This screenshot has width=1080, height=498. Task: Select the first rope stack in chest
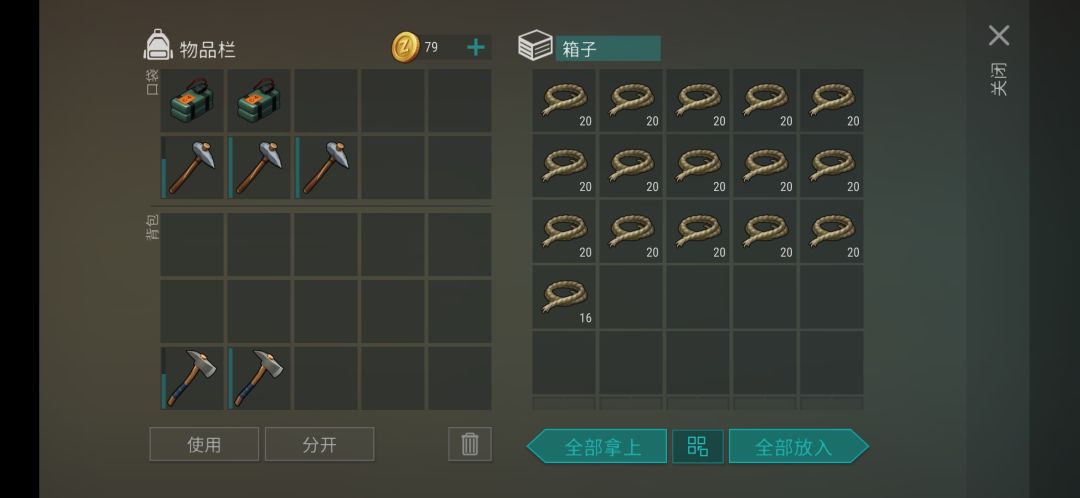pos(564,101)
